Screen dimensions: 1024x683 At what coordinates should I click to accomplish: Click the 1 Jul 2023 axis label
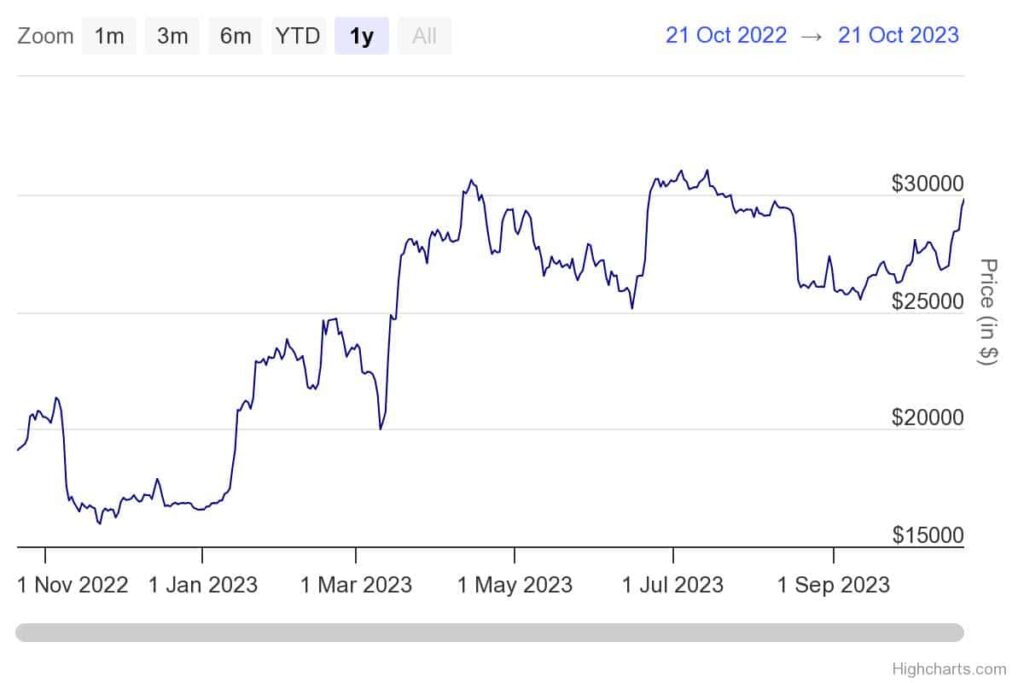672,585
